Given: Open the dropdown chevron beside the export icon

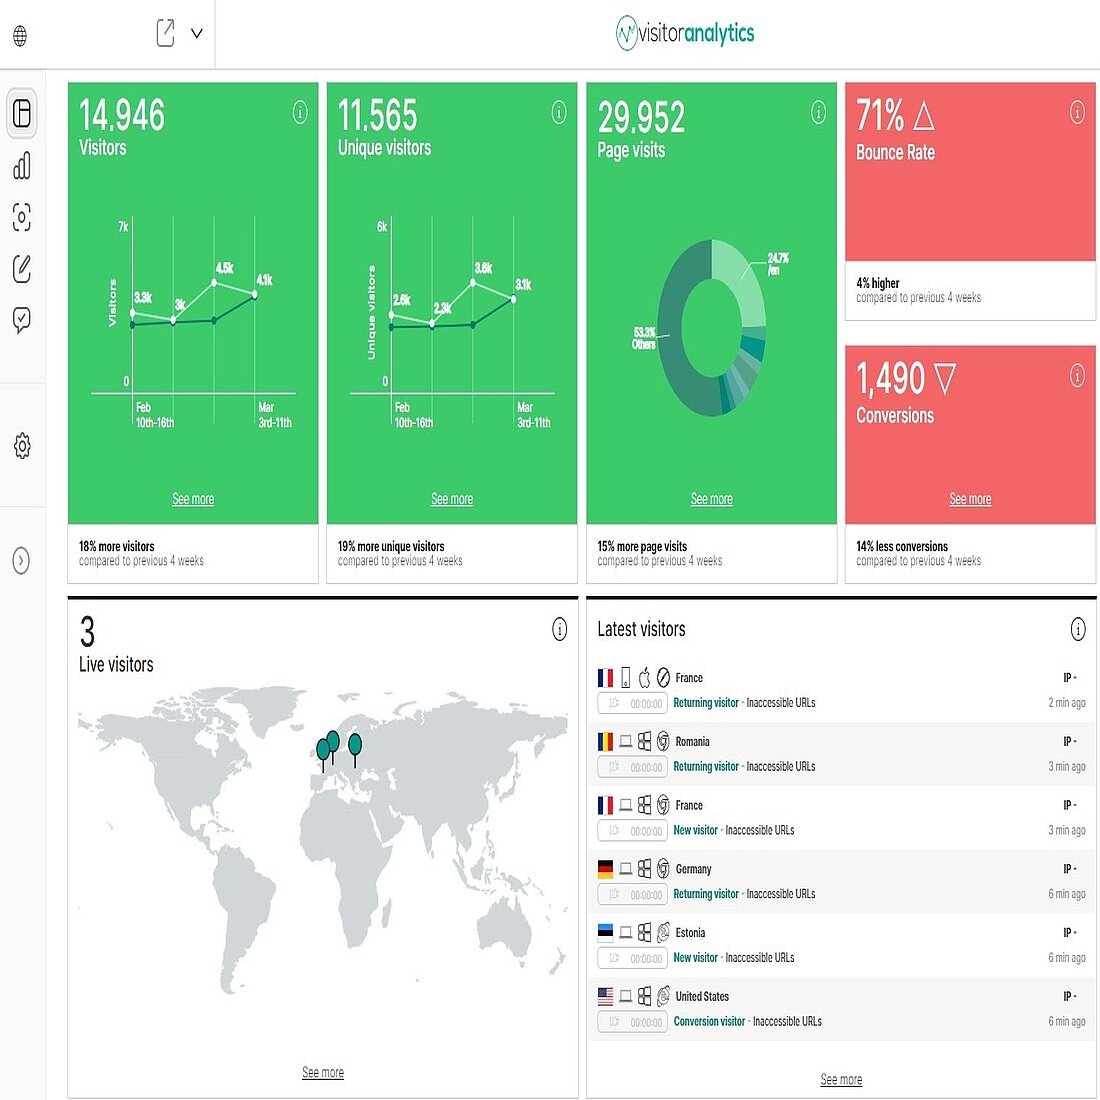Looking at the screenshot, I should click(196, 33).
